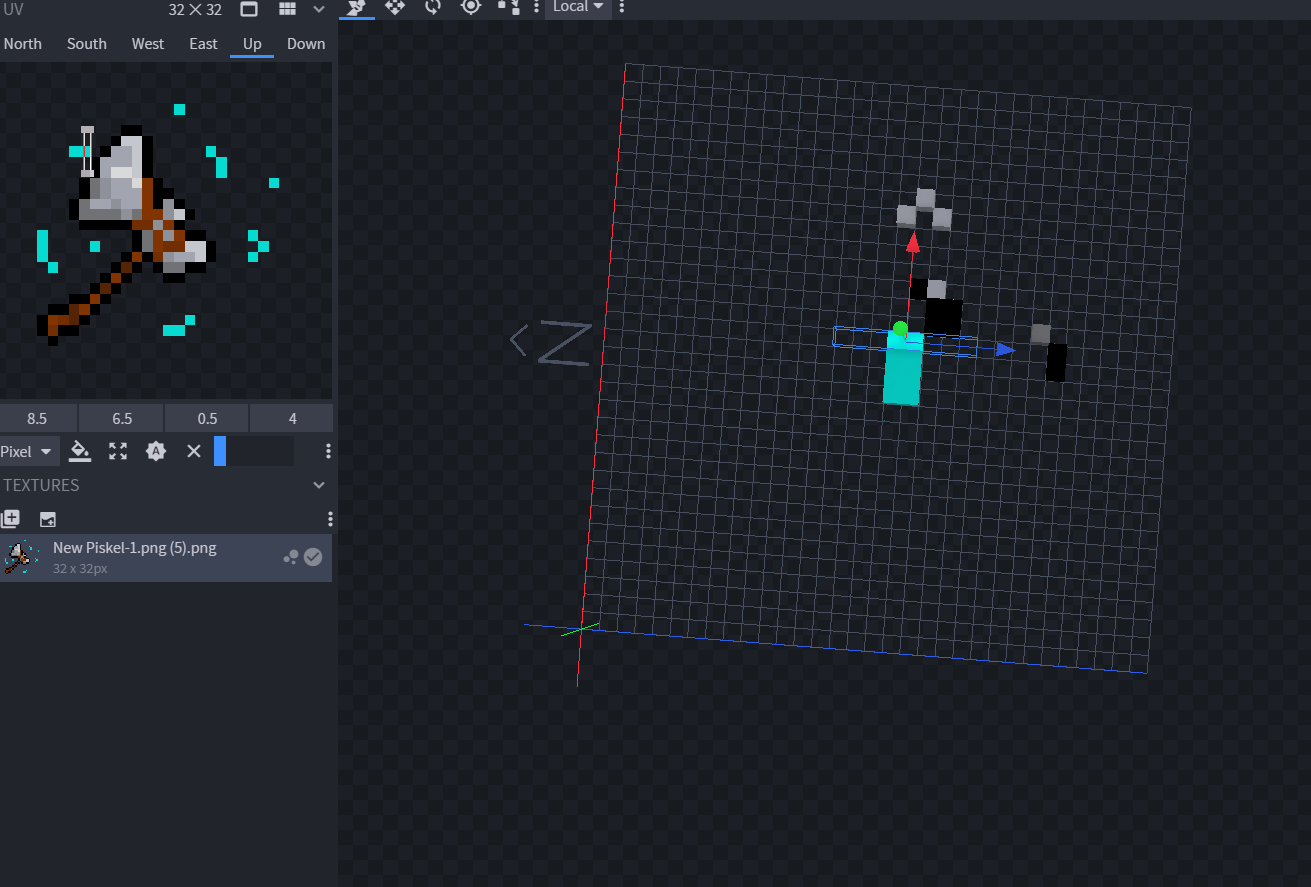Viewport: 1311px width, 887px height.
Task: Select the New Piskel-1.png texture thumbnail
Action: [x=20, y=557]
